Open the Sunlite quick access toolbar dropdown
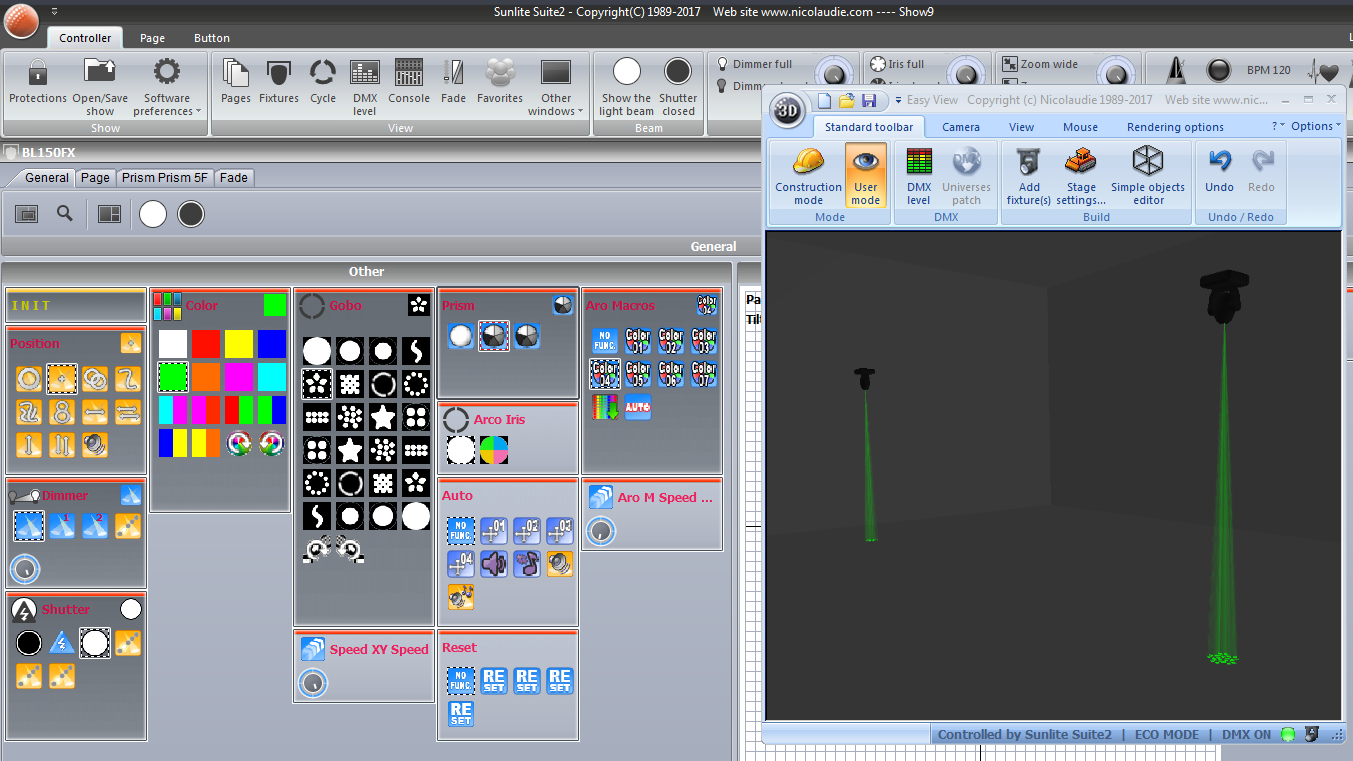This screenshot has width=1353, height=761. (54, 11)
